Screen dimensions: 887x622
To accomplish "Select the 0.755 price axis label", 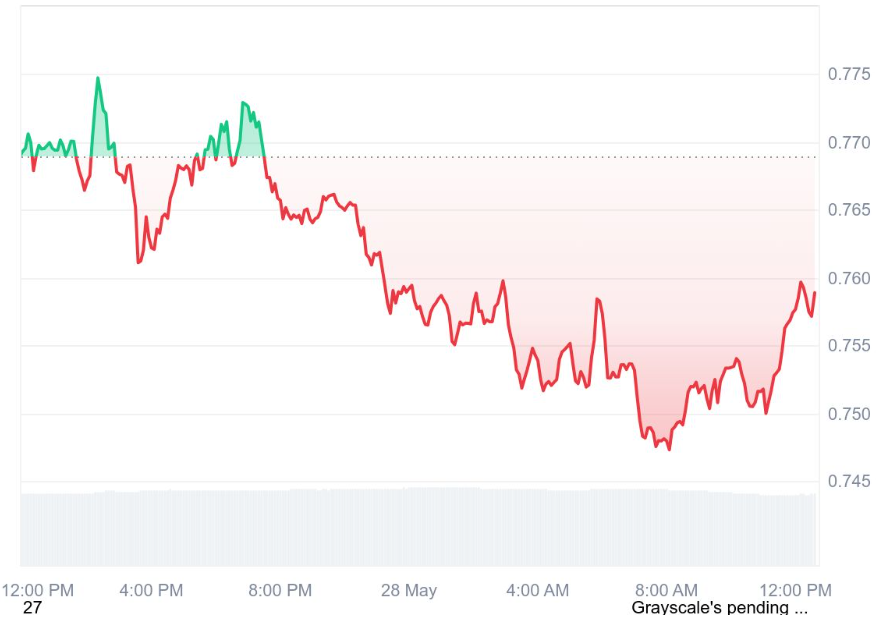I will [849, 345].
